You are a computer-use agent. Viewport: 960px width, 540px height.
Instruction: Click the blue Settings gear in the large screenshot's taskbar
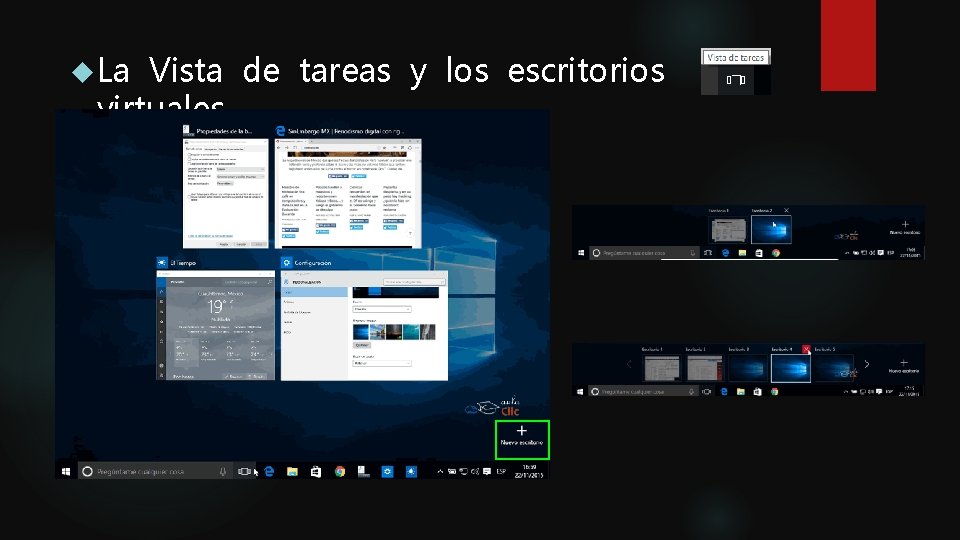[387, 471]
